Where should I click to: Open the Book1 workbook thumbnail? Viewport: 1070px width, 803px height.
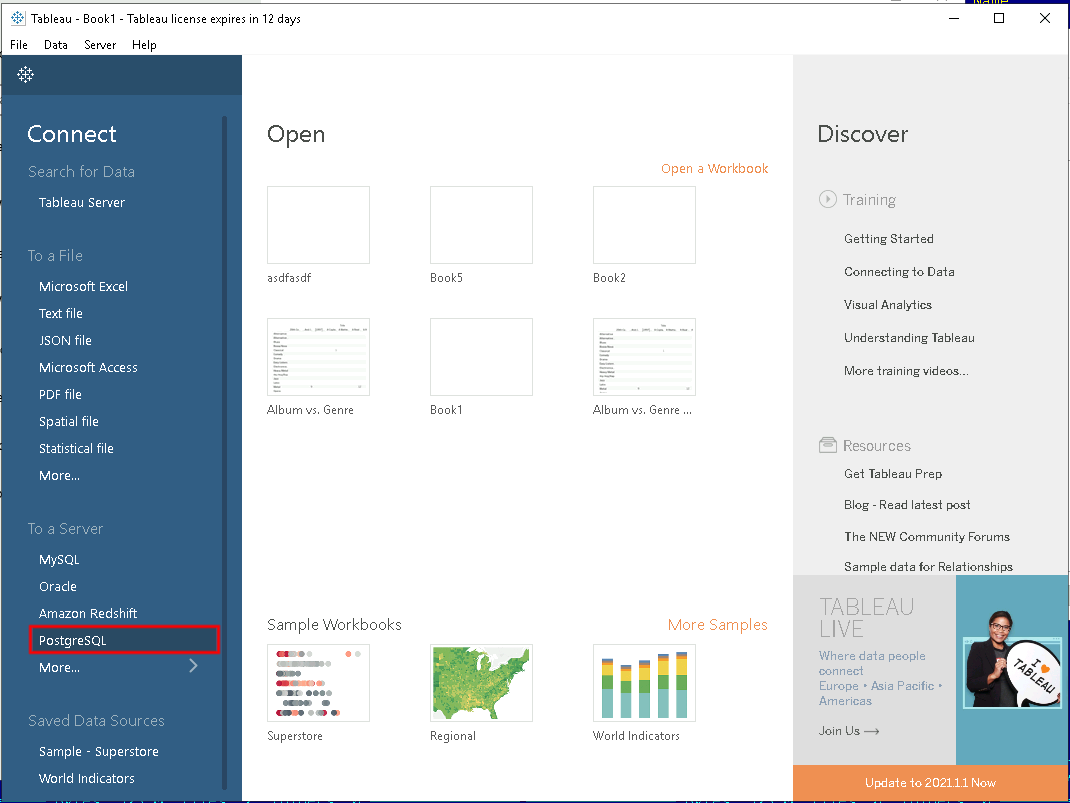481,357
